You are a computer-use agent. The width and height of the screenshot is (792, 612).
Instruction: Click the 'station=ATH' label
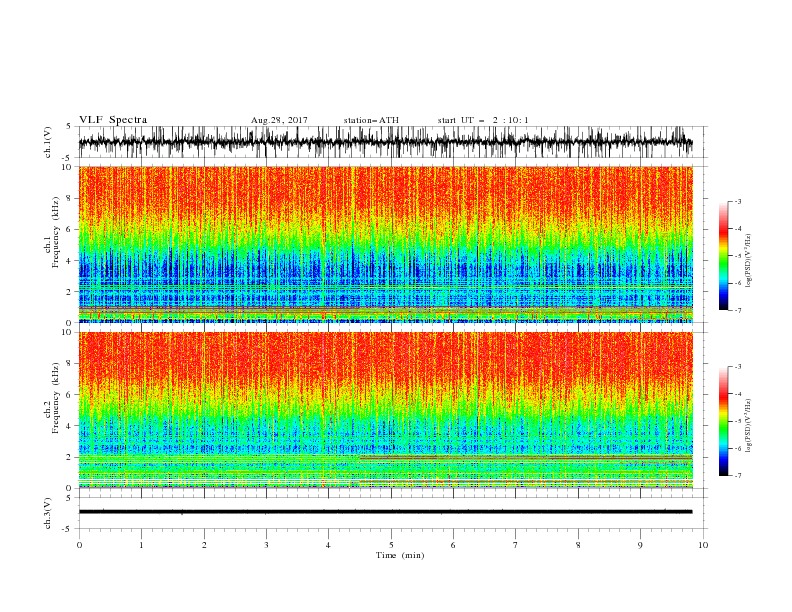pos(371,120)
